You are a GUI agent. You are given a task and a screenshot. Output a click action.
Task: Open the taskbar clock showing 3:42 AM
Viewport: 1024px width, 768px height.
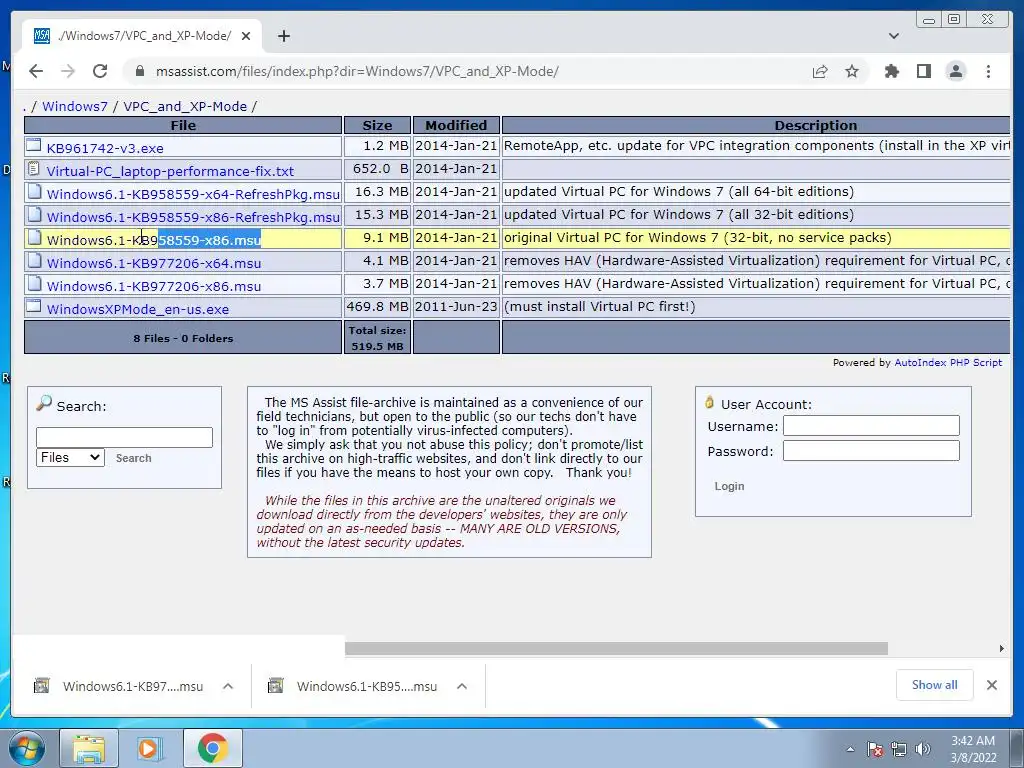tap(973, 749)
